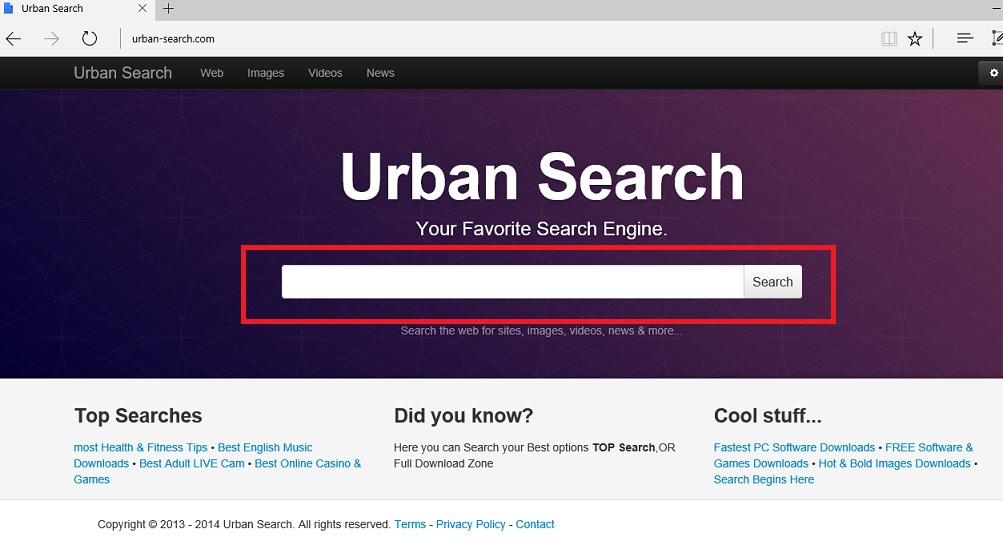Switch to Images search category
Screen dimensions: 1003x545
pos(265,73)
